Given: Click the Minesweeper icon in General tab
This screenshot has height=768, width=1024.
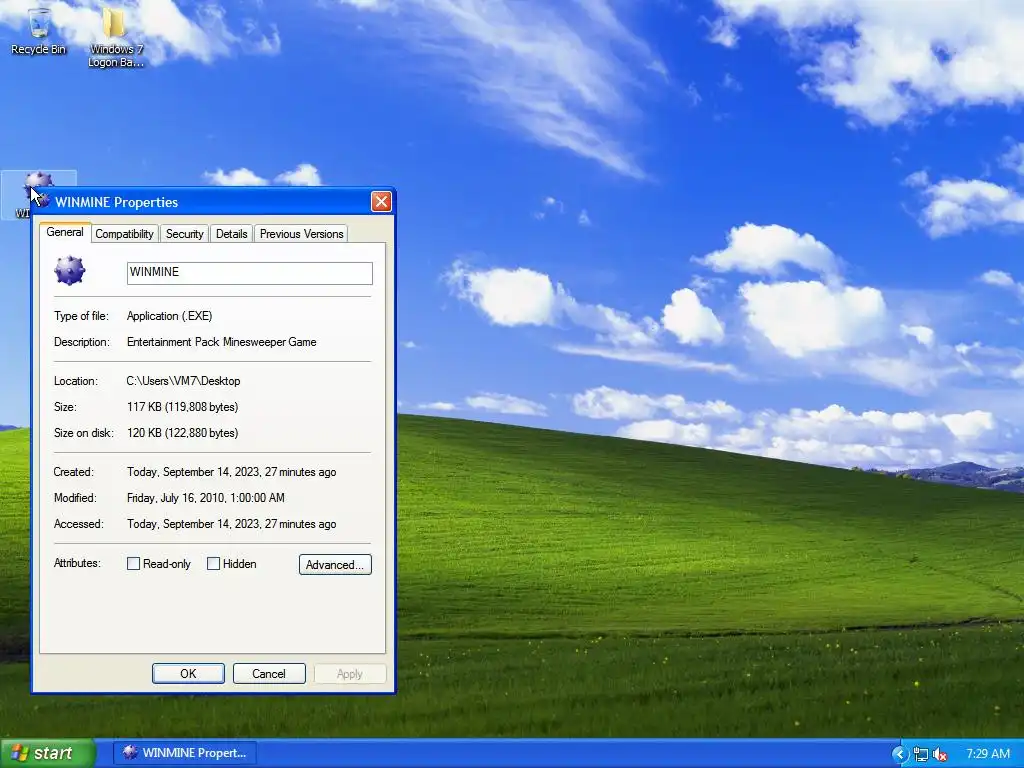Looking at the screenshot, I should (x=70, y=270).
